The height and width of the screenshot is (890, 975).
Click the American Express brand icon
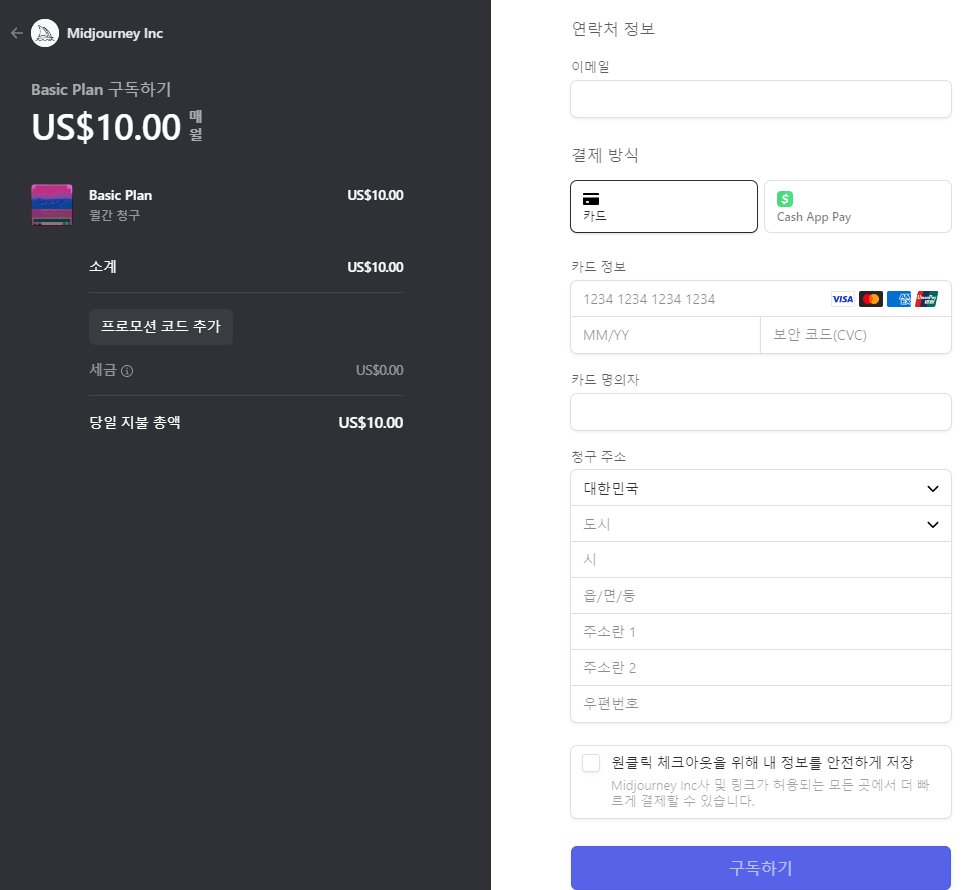tap(898, 298)
